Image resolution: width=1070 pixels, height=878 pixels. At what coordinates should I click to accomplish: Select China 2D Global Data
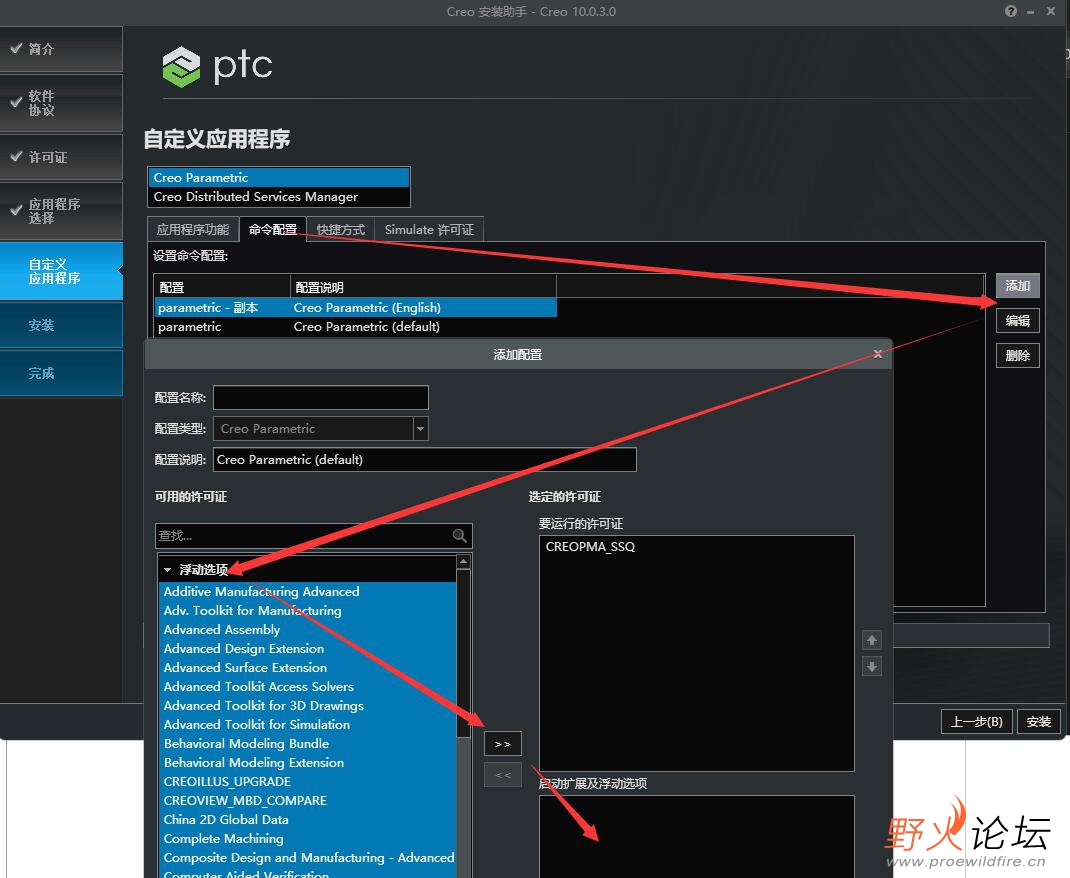(x=307, y=820)
